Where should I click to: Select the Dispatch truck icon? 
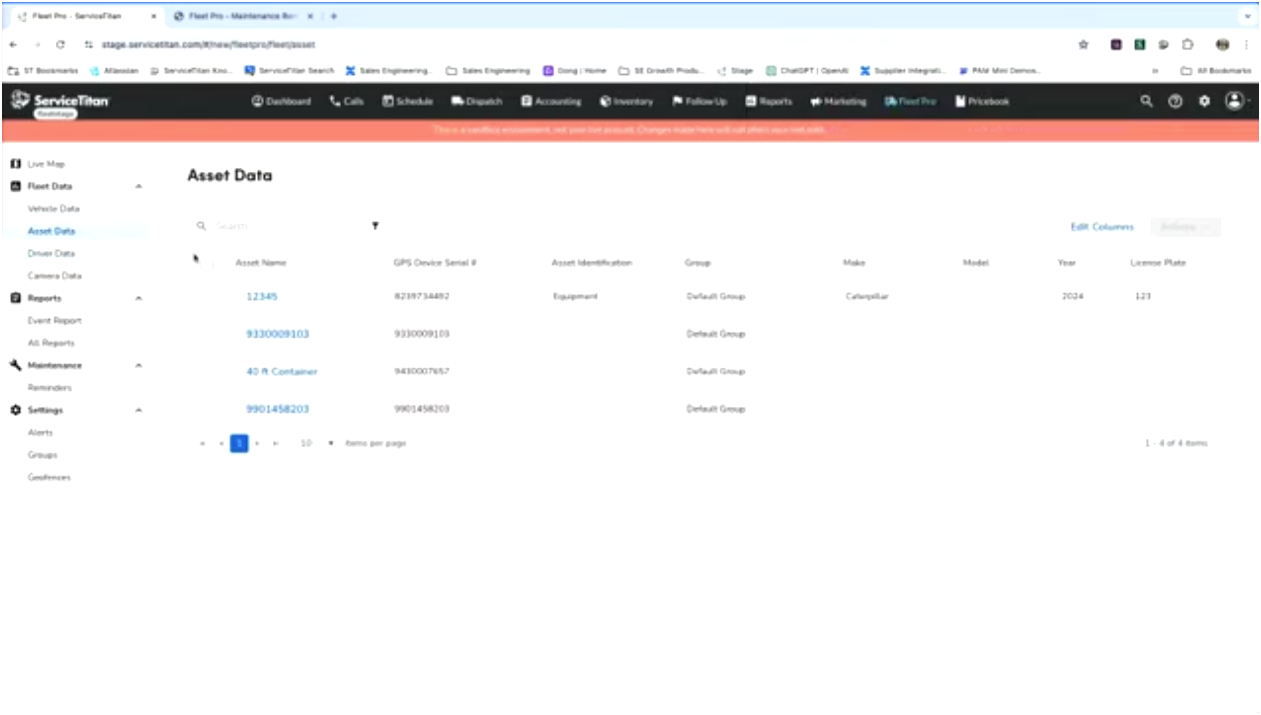click(457, 101)
